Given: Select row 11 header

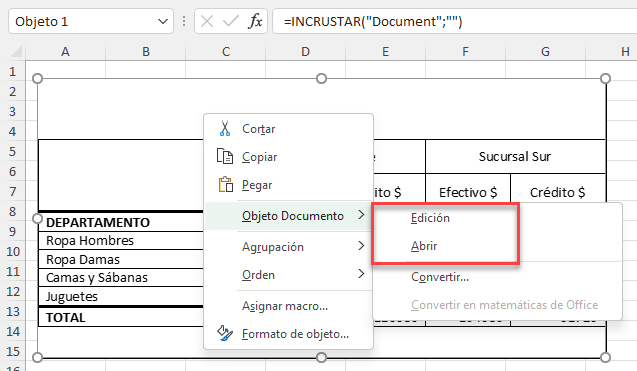Looking at the screenshot, I should pyautogui.click(x=13, y=271).
